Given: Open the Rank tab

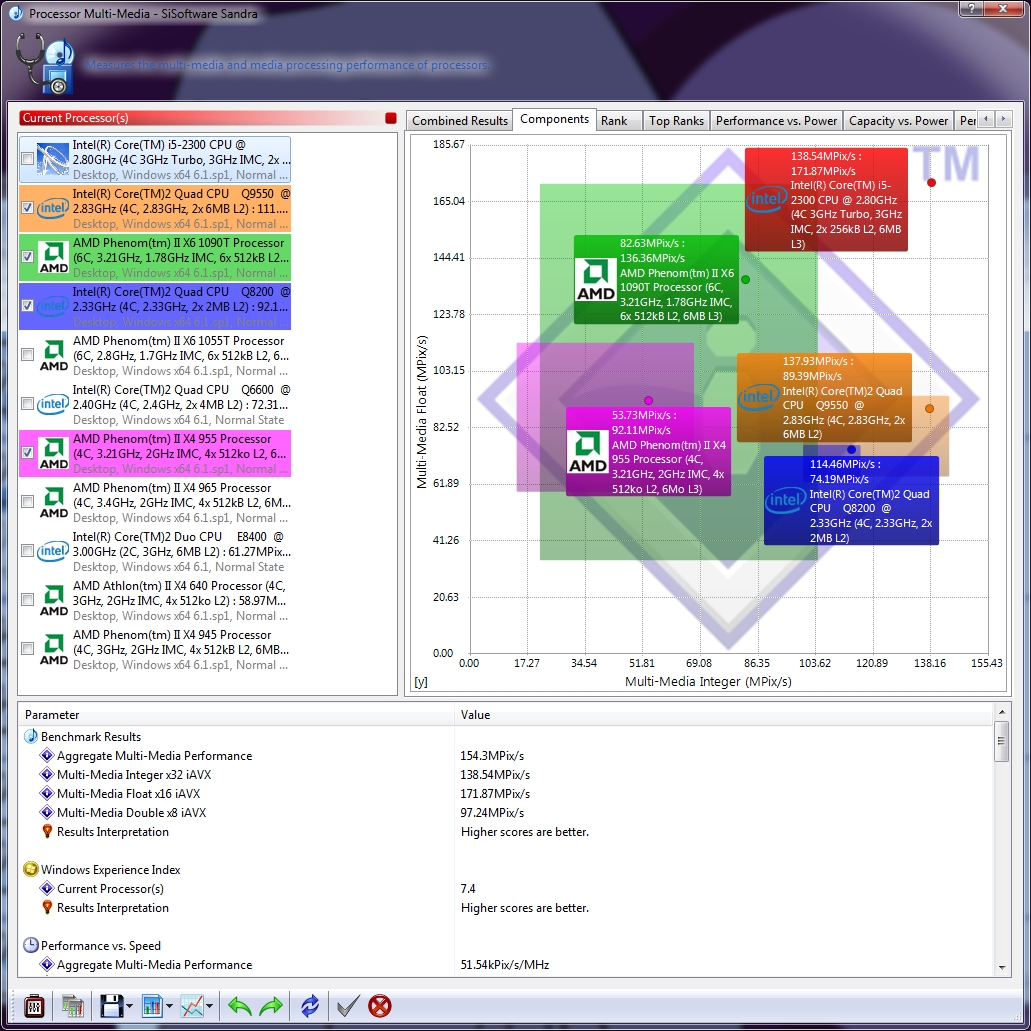Looking at the screenshot, I should pyautogui.click(x=619, y=121).
